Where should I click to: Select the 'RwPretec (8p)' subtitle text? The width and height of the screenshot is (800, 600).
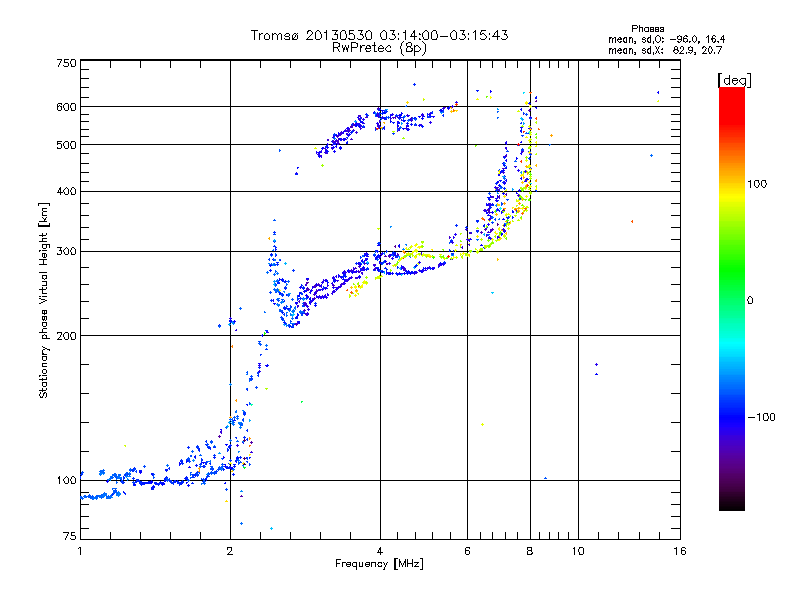point(379,48)
